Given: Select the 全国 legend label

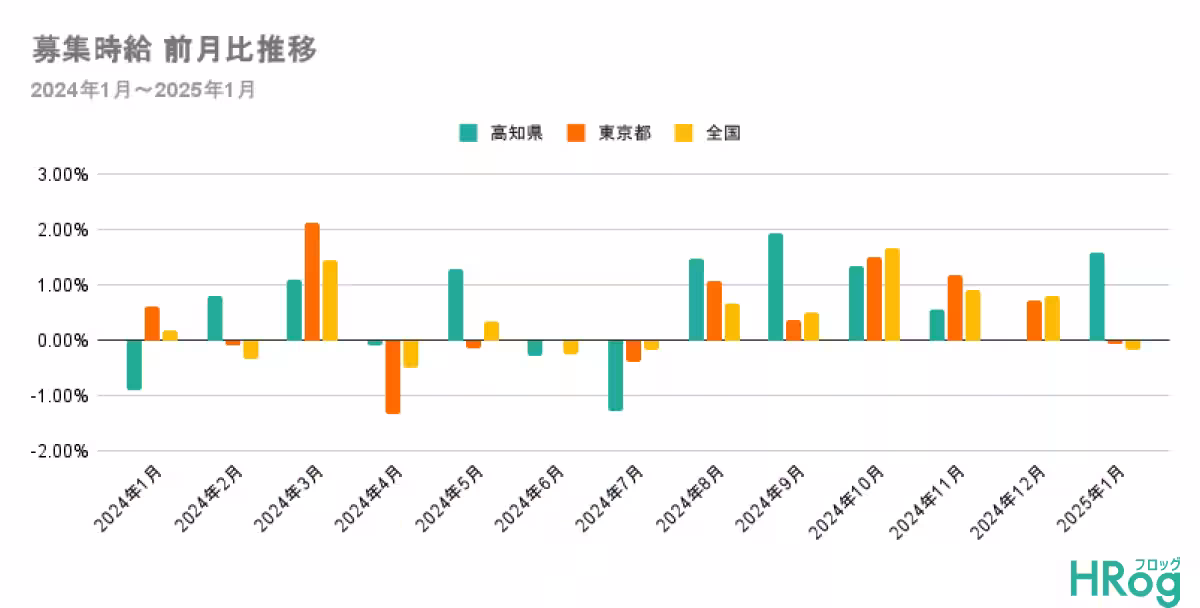Looking at the screenshot, I should (723, 133).
